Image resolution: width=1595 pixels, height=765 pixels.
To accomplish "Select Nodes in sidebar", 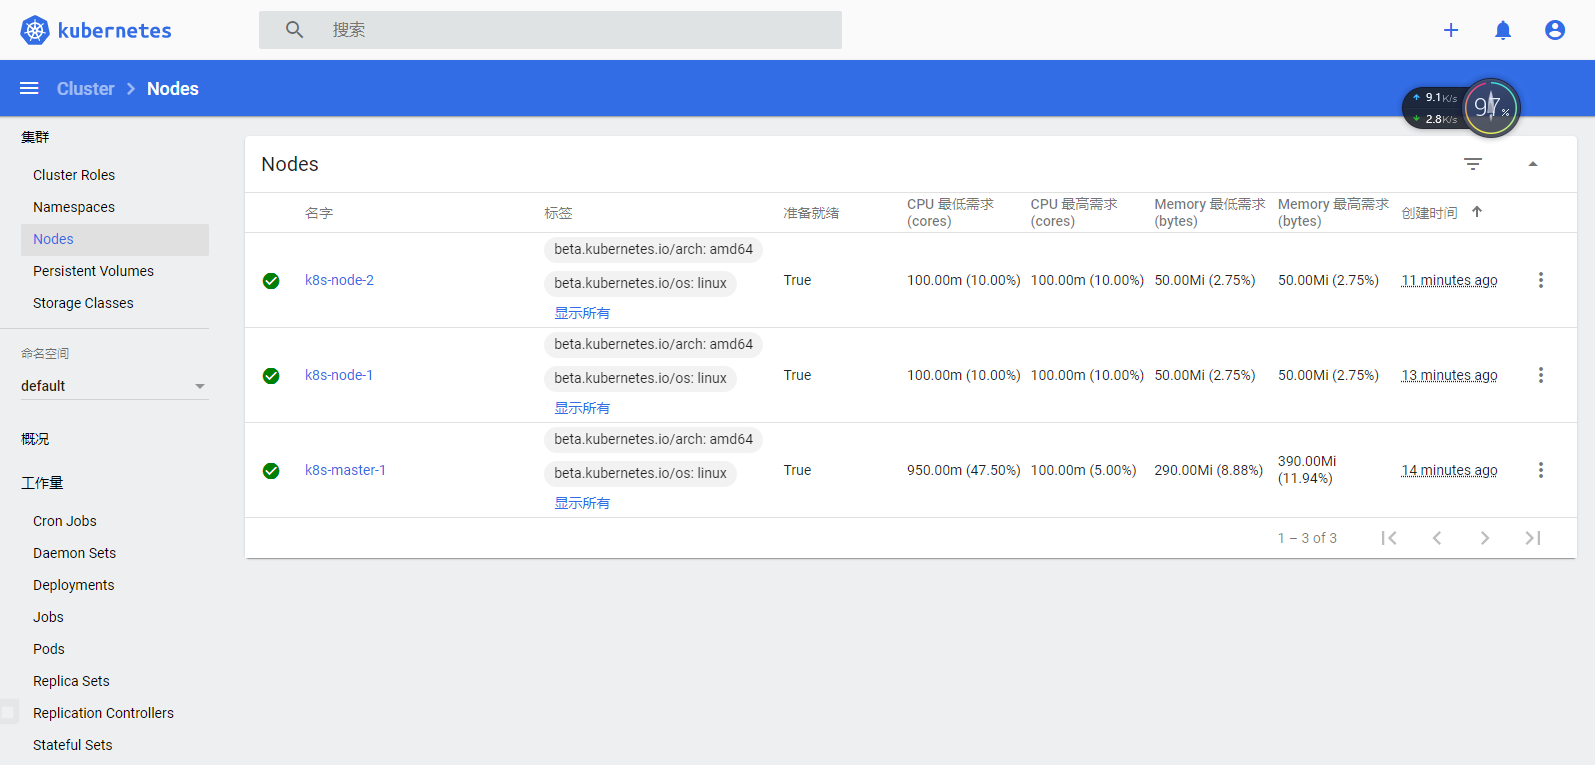I will coord(114,239).
